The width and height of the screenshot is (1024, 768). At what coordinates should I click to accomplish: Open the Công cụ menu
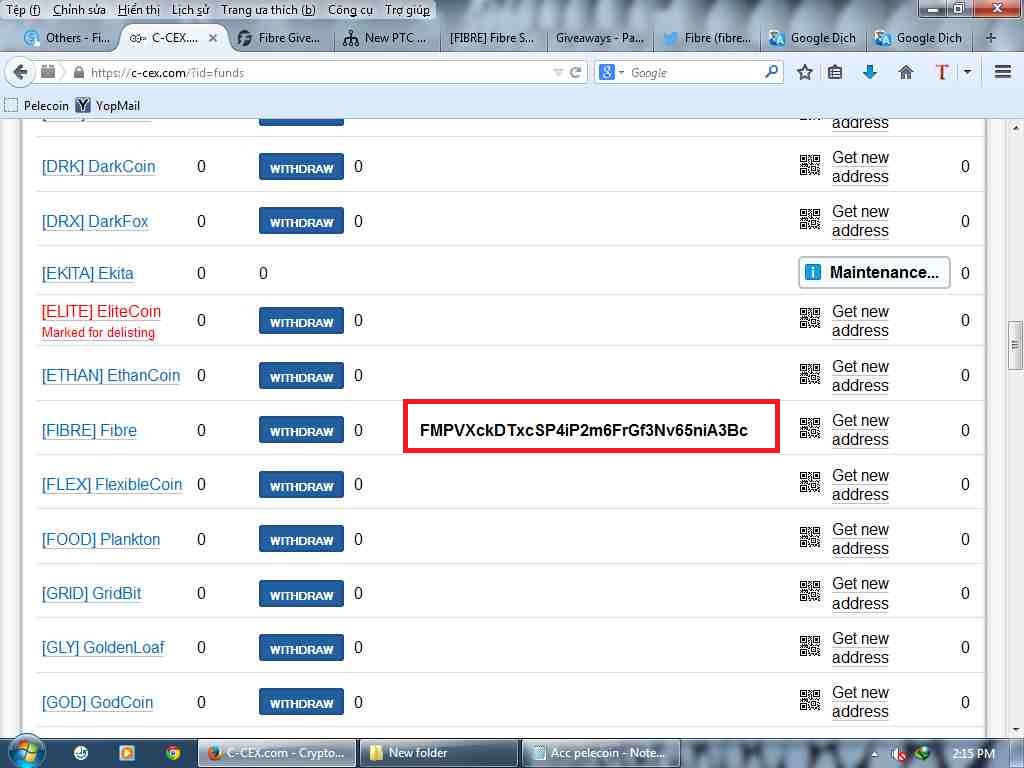(x=350, y=10)
